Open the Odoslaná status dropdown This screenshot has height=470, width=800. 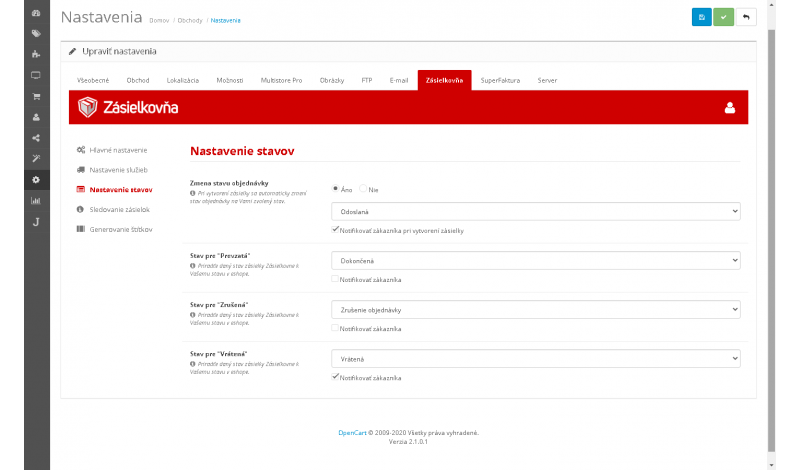(x=536, y=211)
